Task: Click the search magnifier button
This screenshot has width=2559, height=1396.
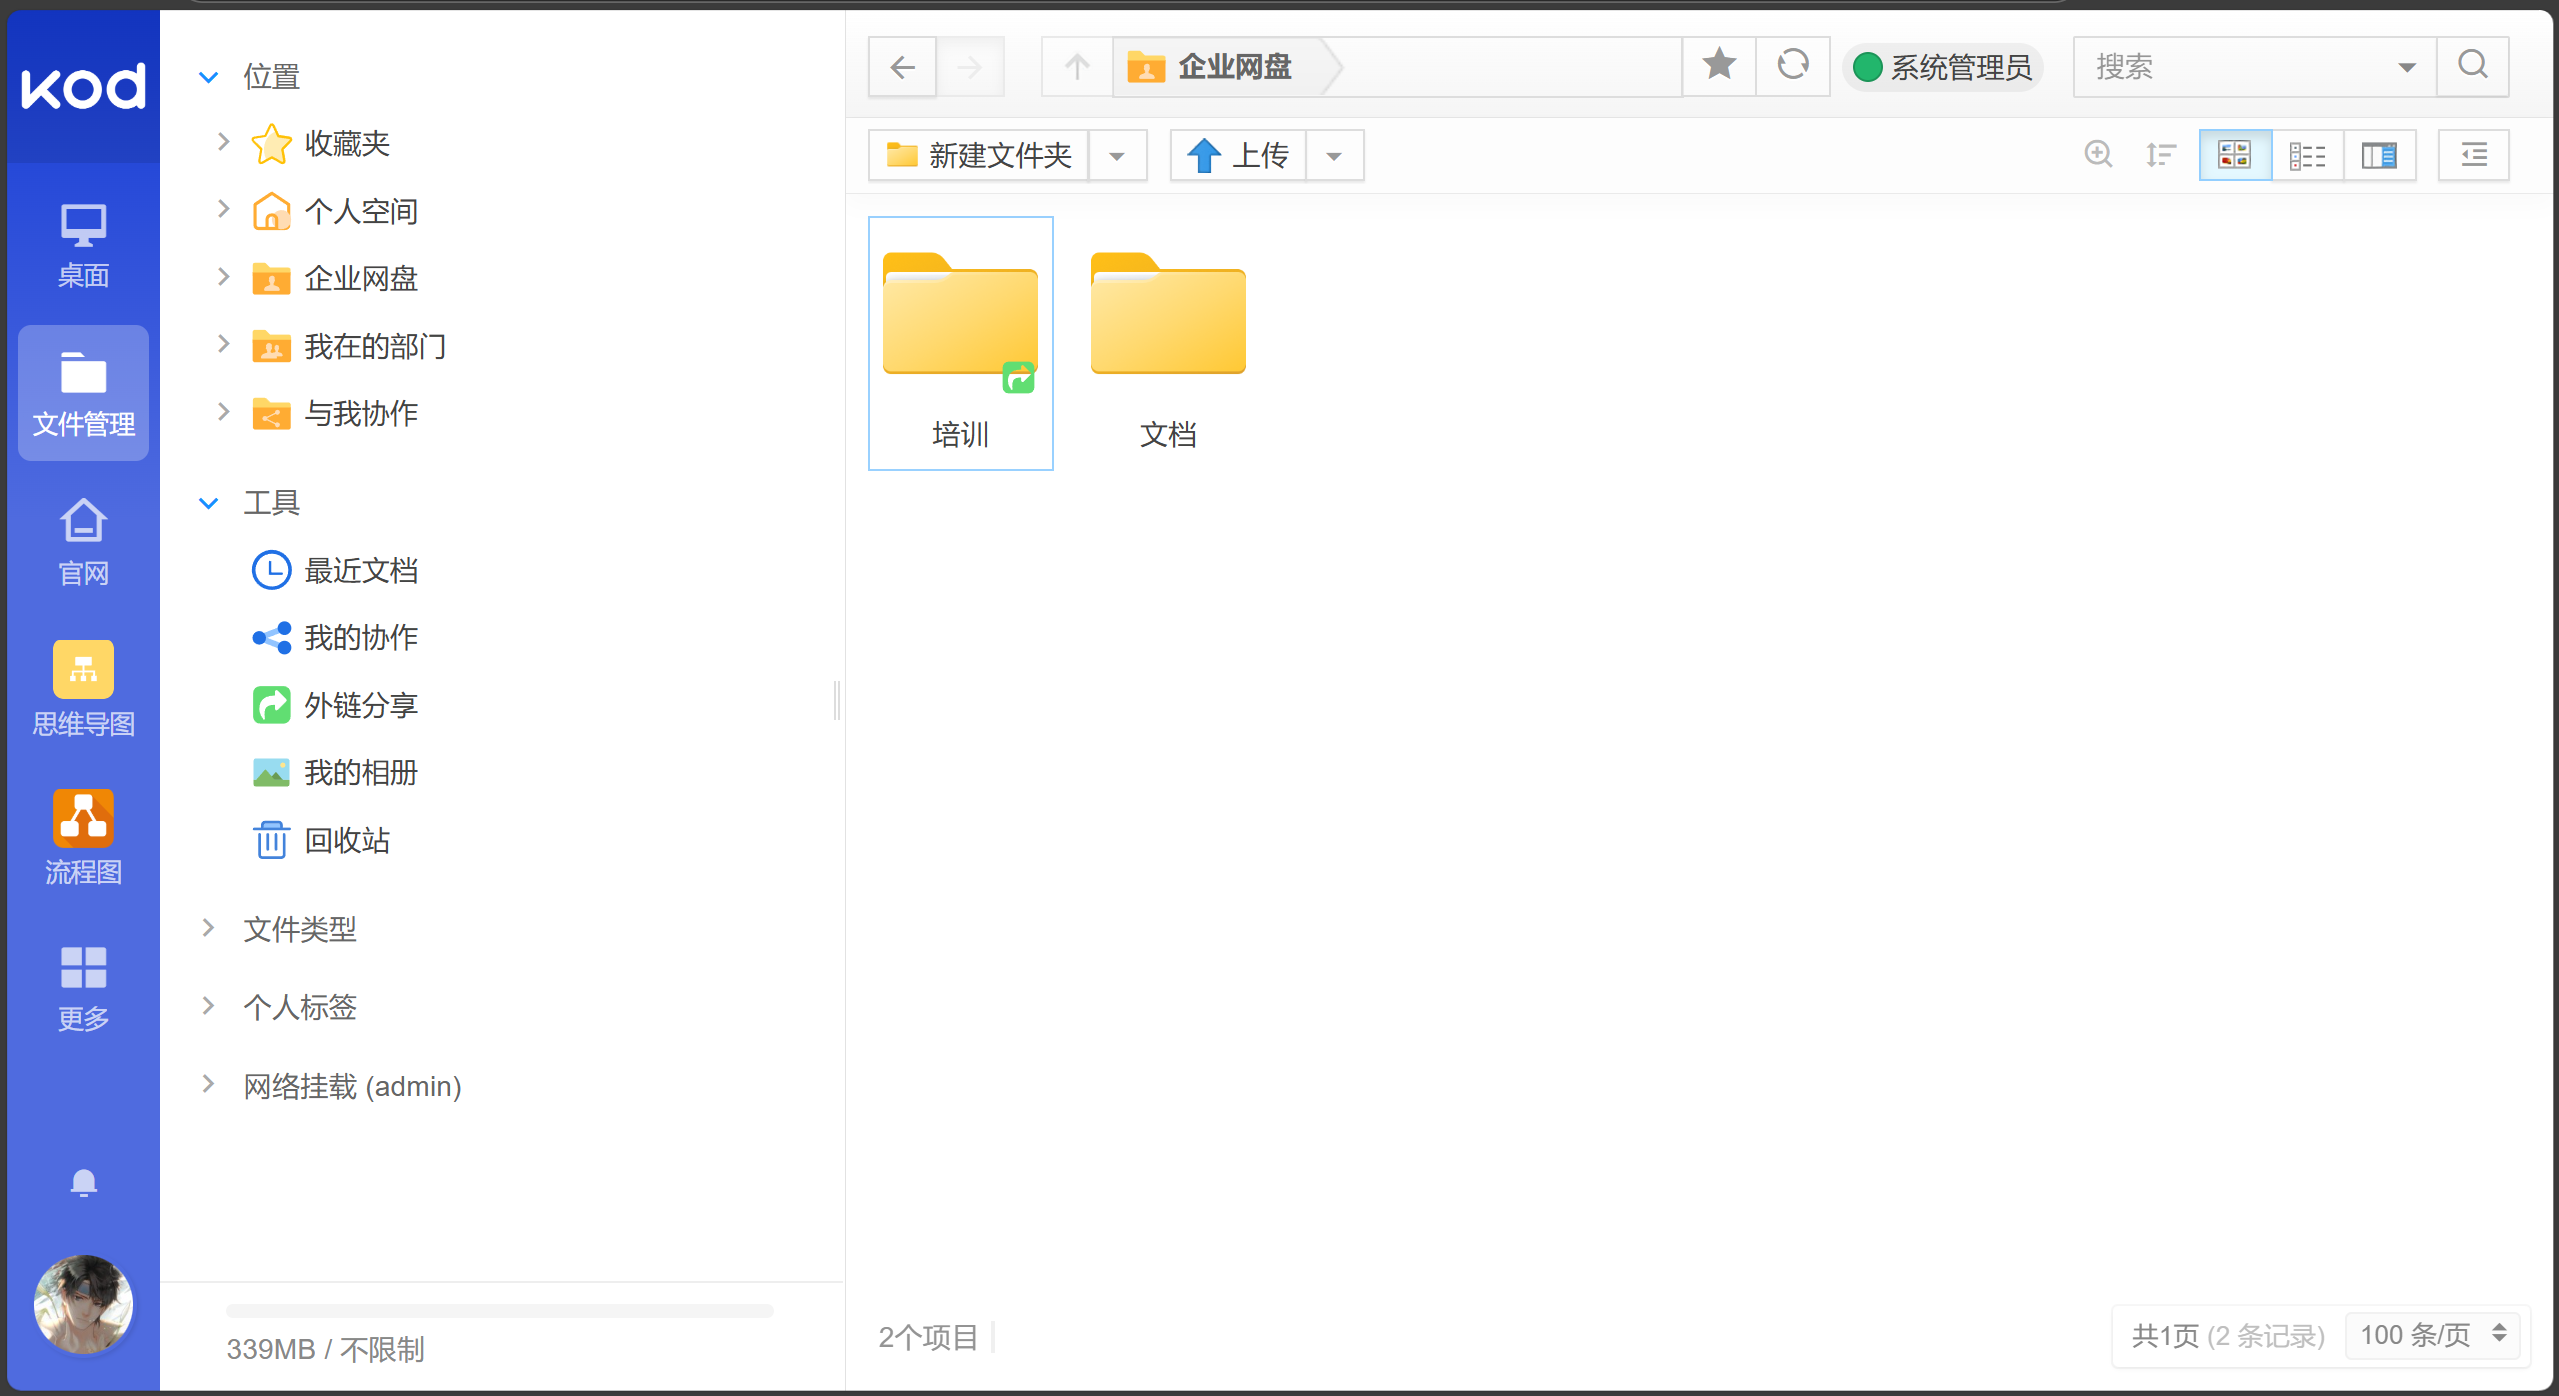Action: pos(2473,66)
